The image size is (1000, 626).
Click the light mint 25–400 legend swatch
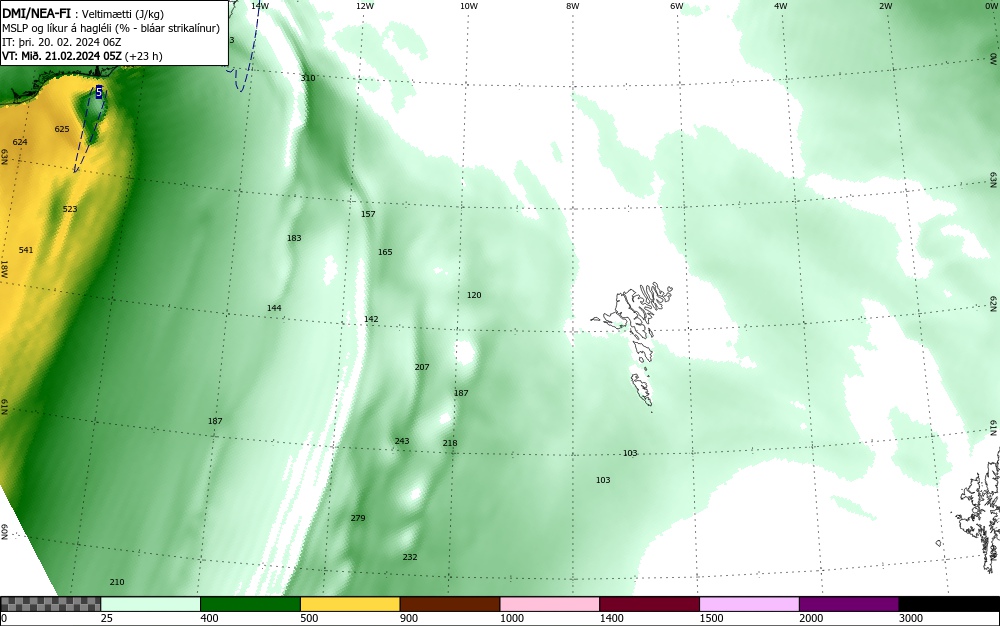151,604
